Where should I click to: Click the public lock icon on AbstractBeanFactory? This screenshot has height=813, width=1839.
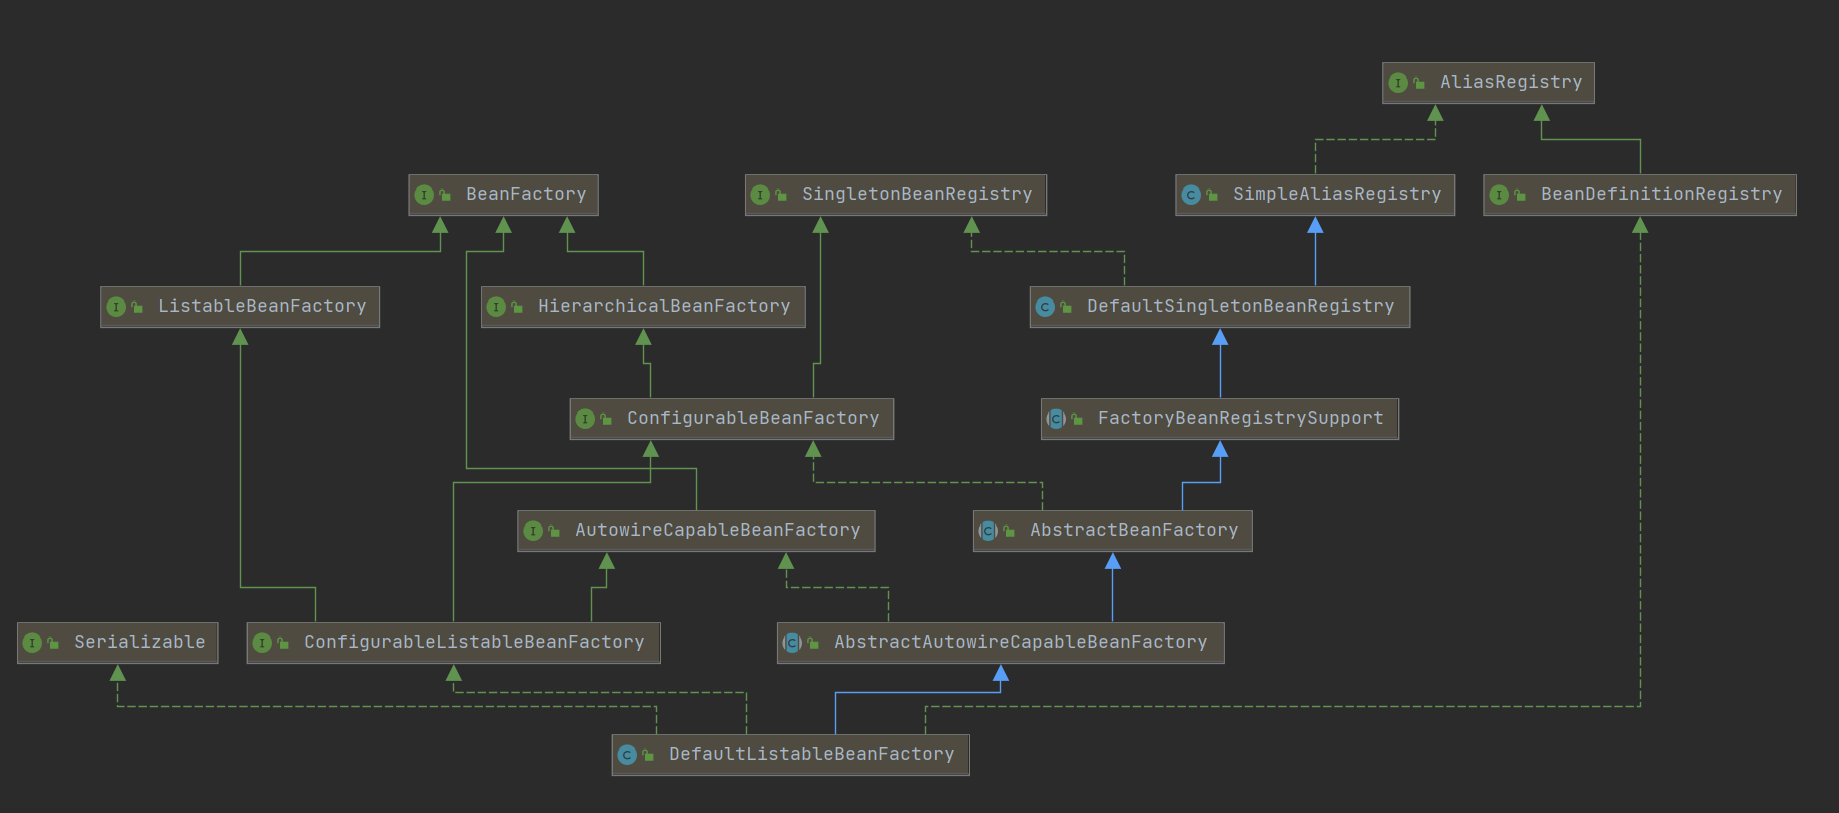1009,531
